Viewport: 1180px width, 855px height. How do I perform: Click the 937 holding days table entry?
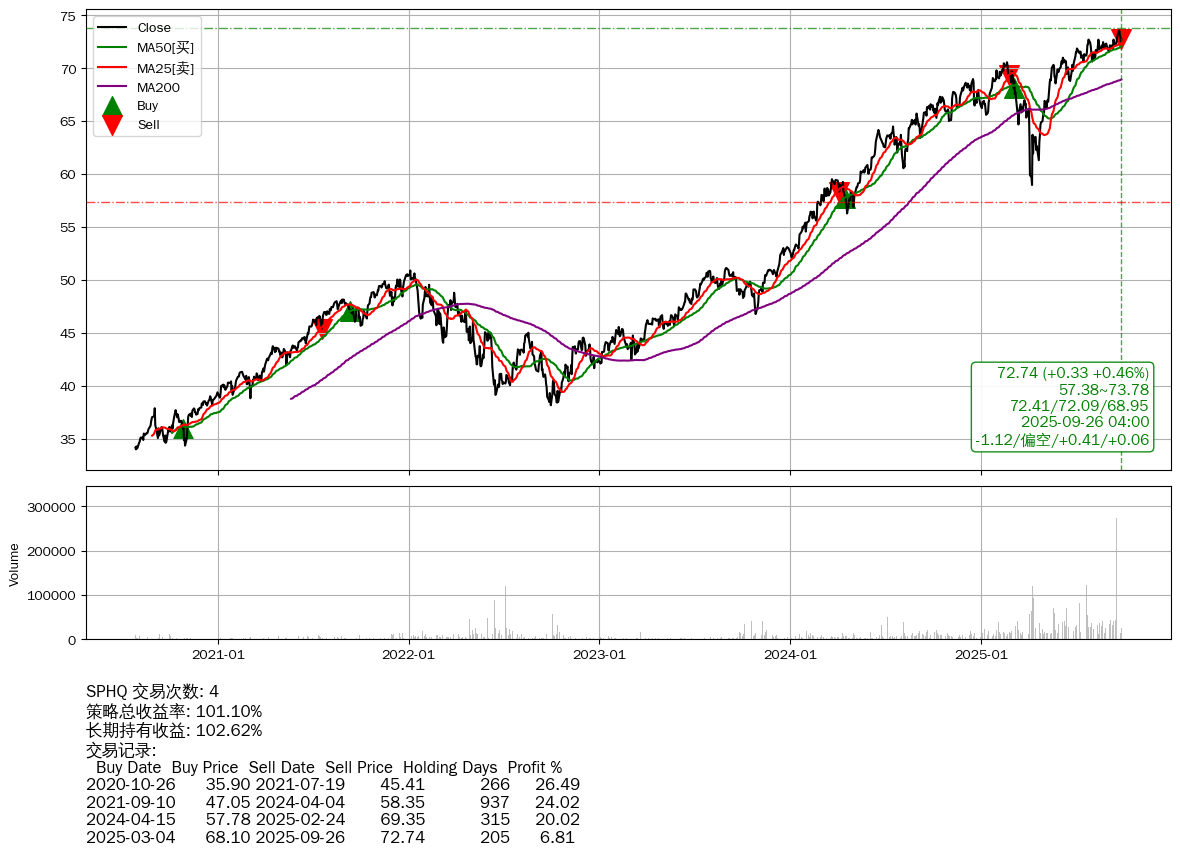(x=494, y=802)
